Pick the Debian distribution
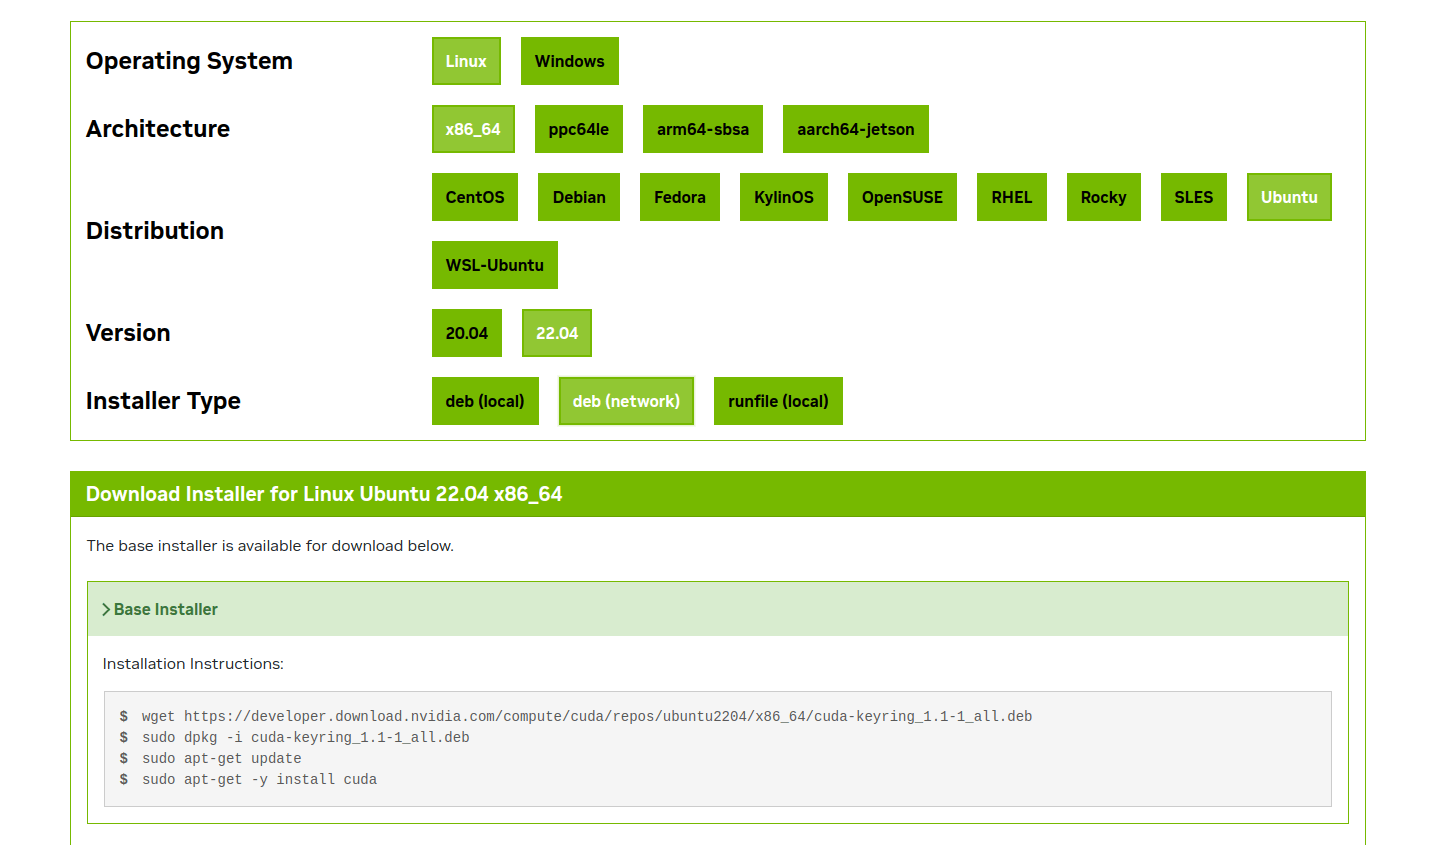The height and width of the screenshot is (845, 1430). coord(579,197)
